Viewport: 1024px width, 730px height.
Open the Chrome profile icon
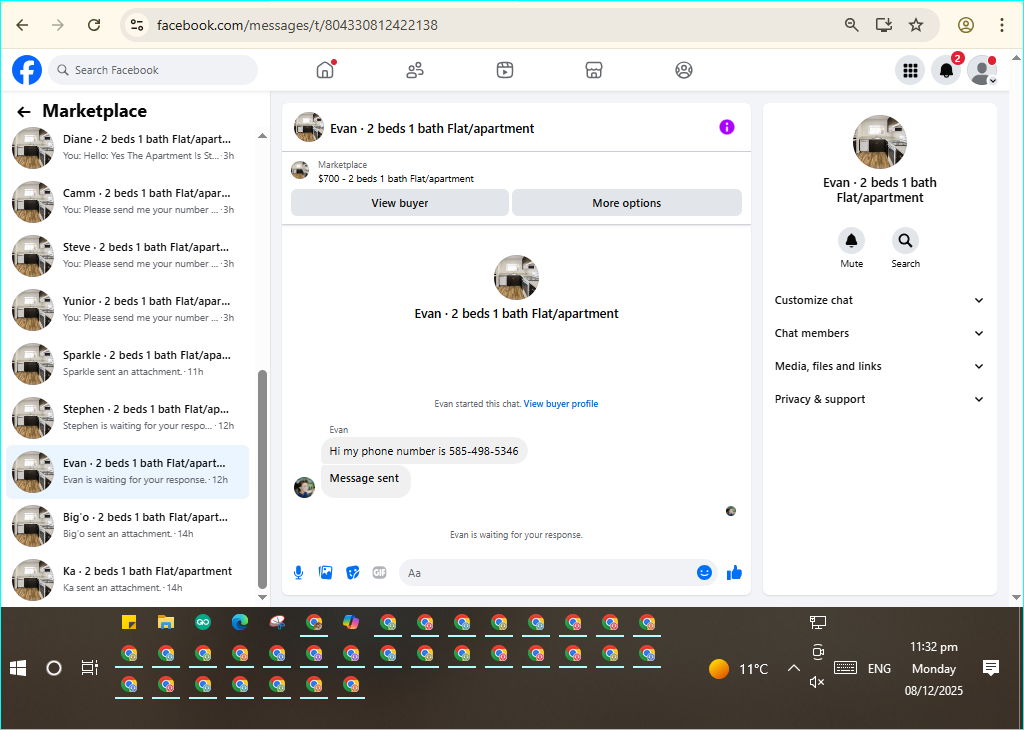click(x=966, y=25)
